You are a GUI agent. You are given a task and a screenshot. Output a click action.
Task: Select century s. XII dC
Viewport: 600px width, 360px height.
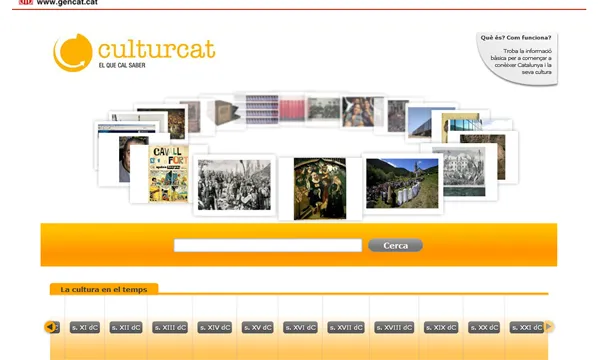point(126,327)
